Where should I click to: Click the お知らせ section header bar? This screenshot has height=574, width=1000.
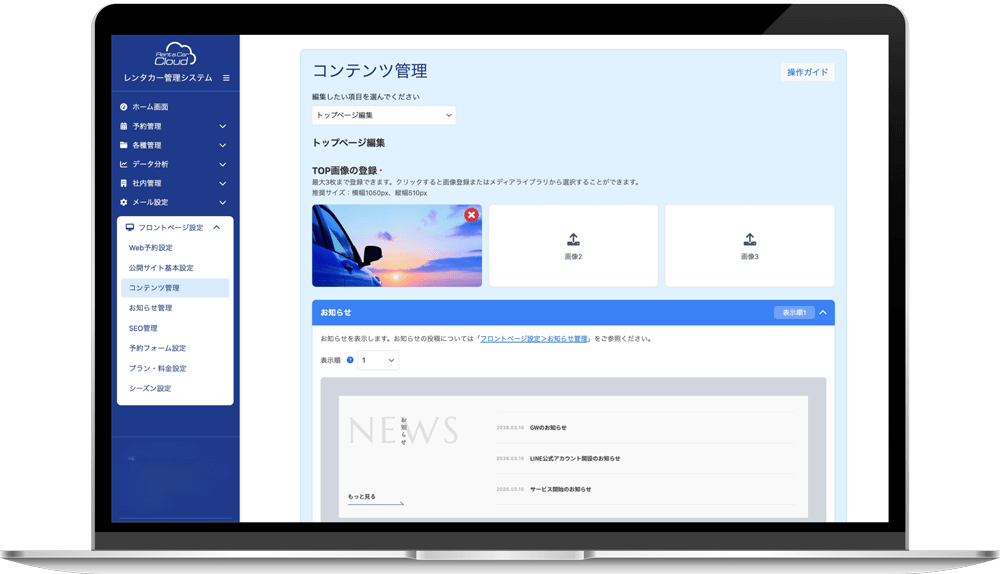click(573, 313)
